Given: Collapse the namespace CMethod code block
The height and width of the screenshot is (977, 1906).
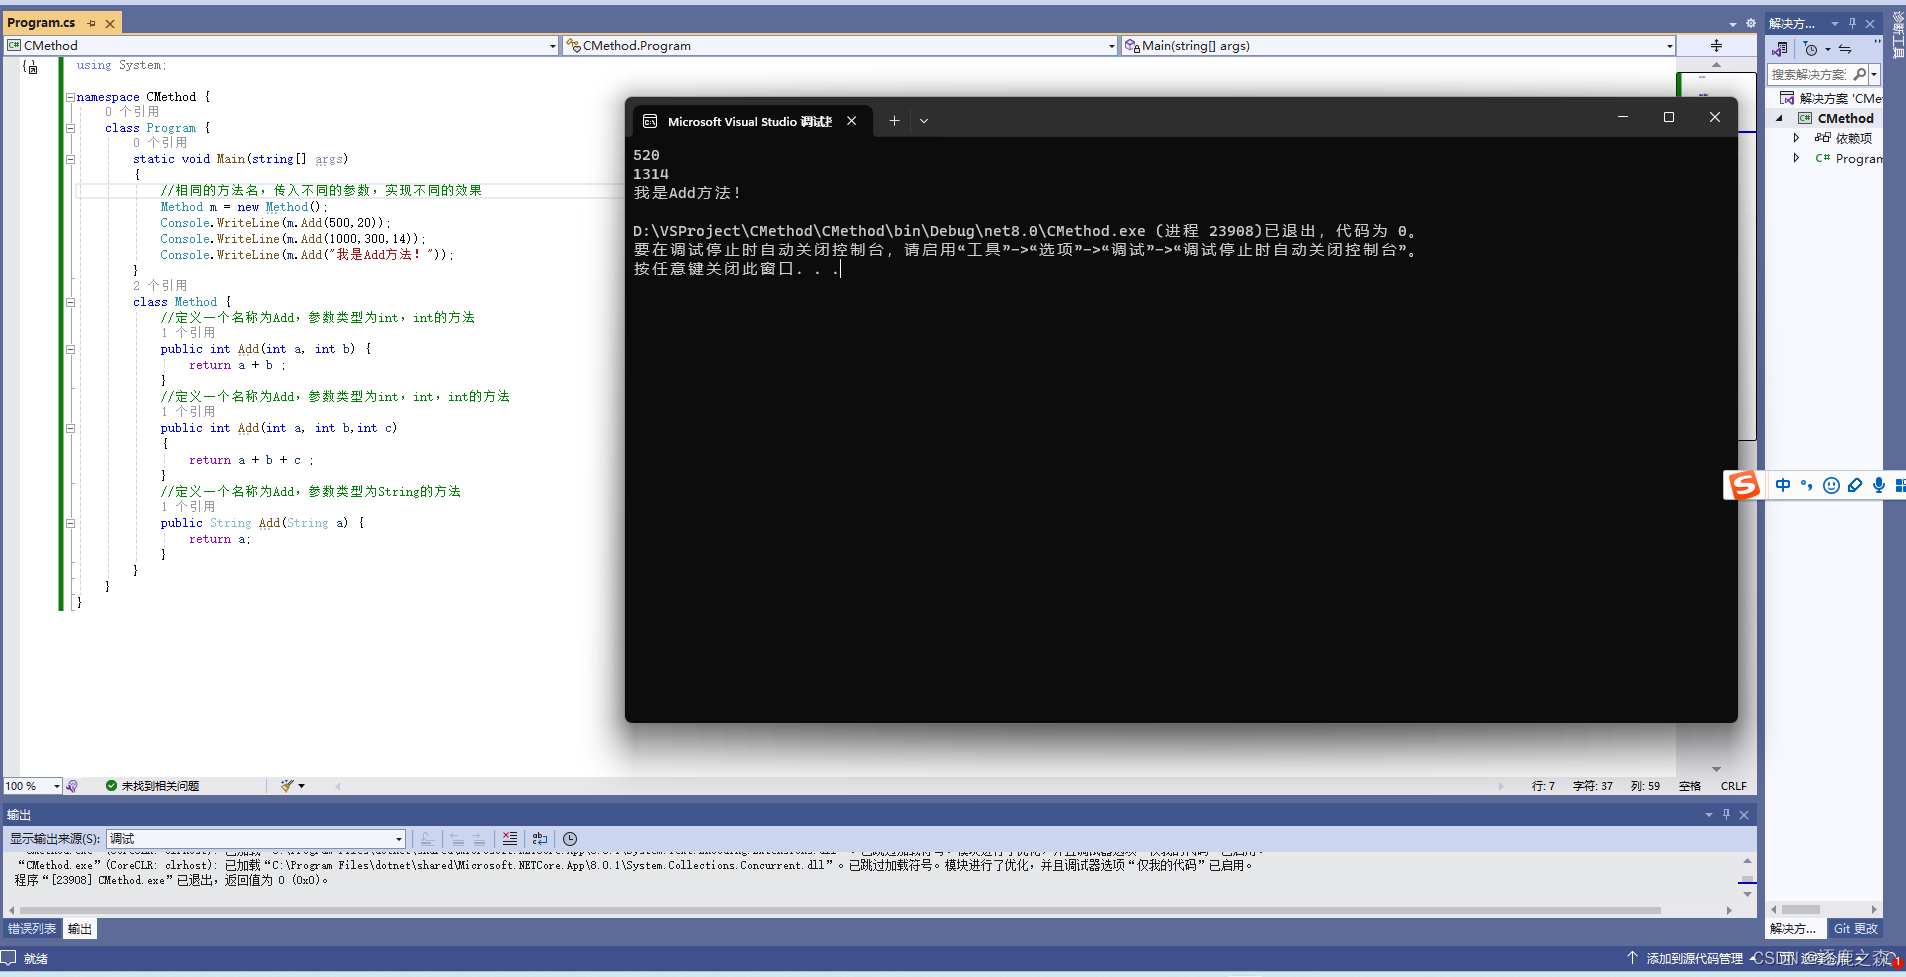Looking at the screenshot, I should (x=70, y=97).
